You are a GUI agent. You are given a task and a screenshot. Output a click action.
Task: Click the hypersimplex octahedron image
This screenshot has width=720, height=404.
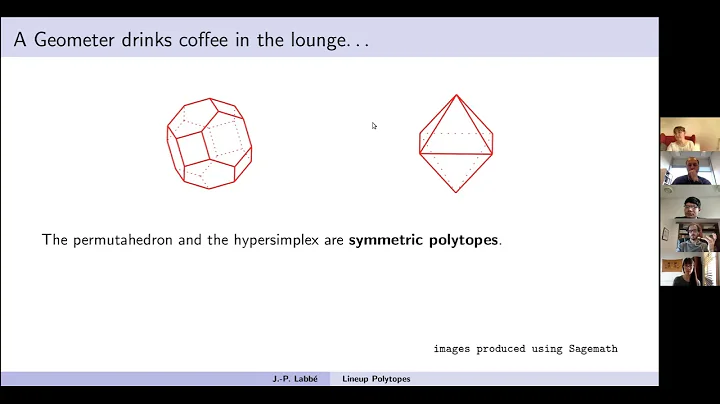click(x=456, y=144)
